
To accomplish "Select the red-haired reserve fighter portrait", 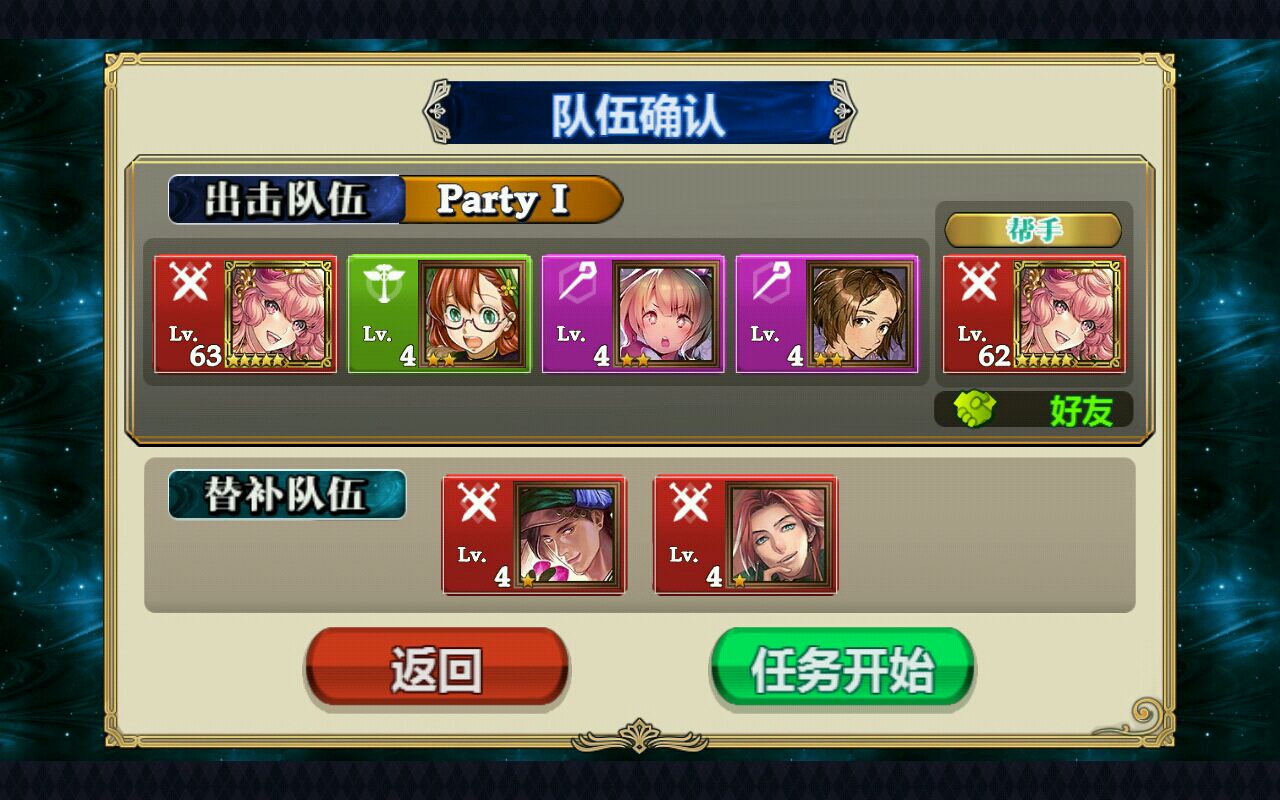I will pyautogui.click(x=781, y=535).
